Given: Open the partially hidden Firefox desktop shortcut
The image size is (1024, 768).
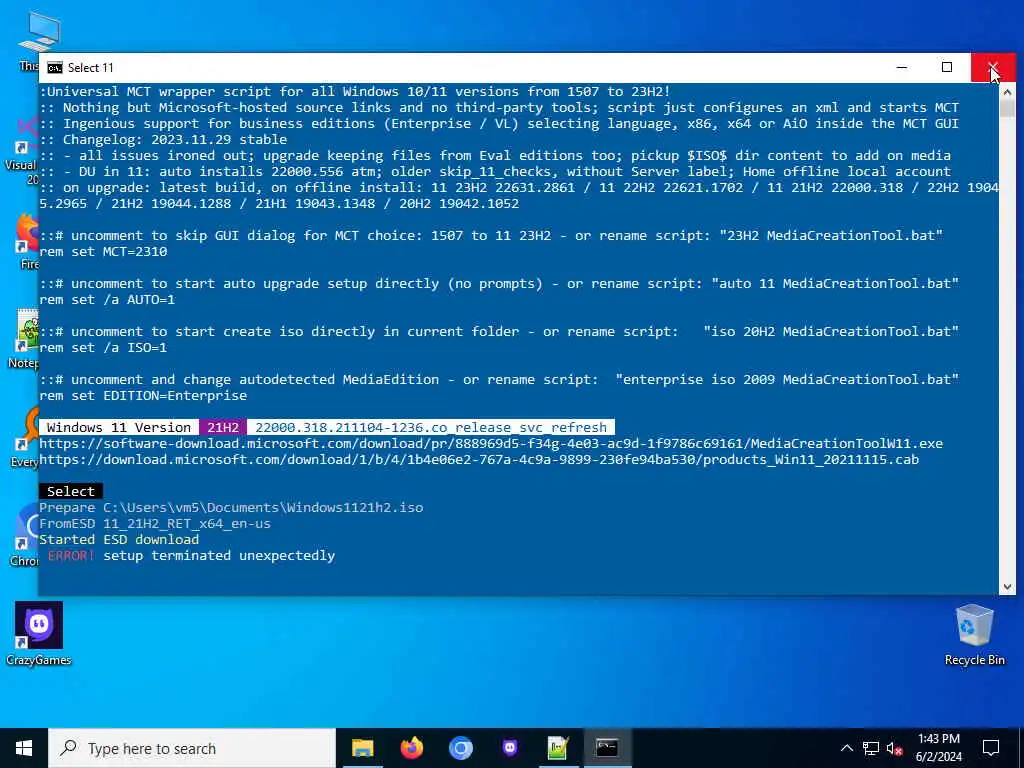Looking at the screenshot, I should coord(27,242).
